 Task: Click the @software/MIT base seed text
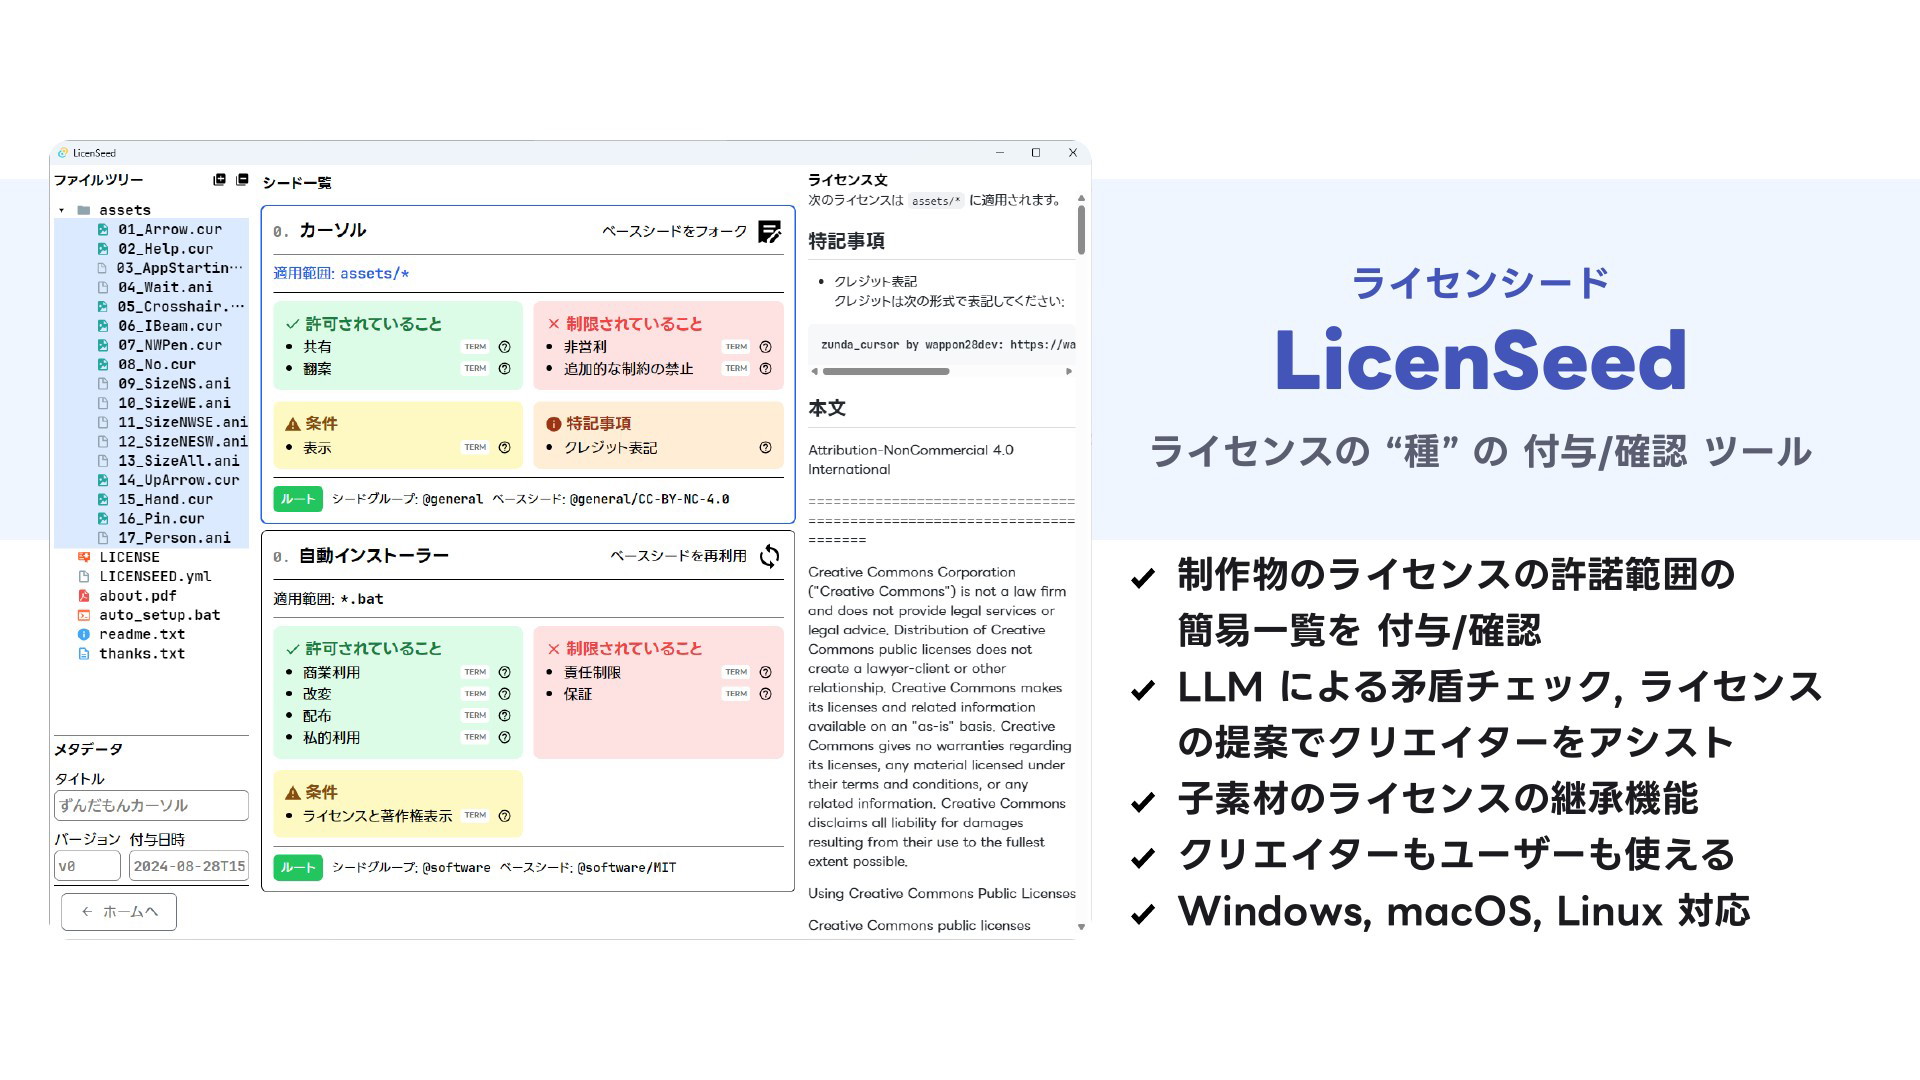pos(627,868)
